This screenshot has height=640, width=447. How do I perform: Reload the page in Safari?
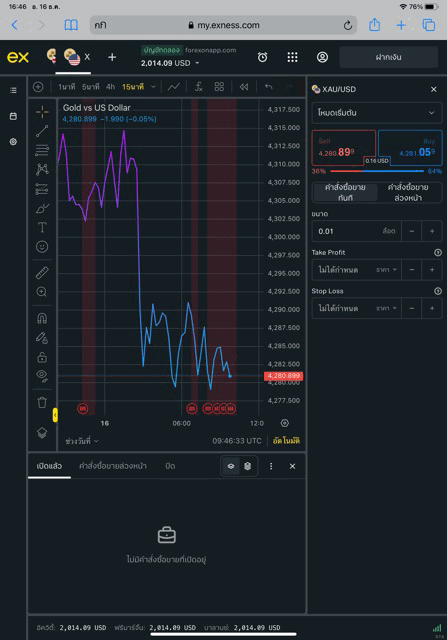348,25
